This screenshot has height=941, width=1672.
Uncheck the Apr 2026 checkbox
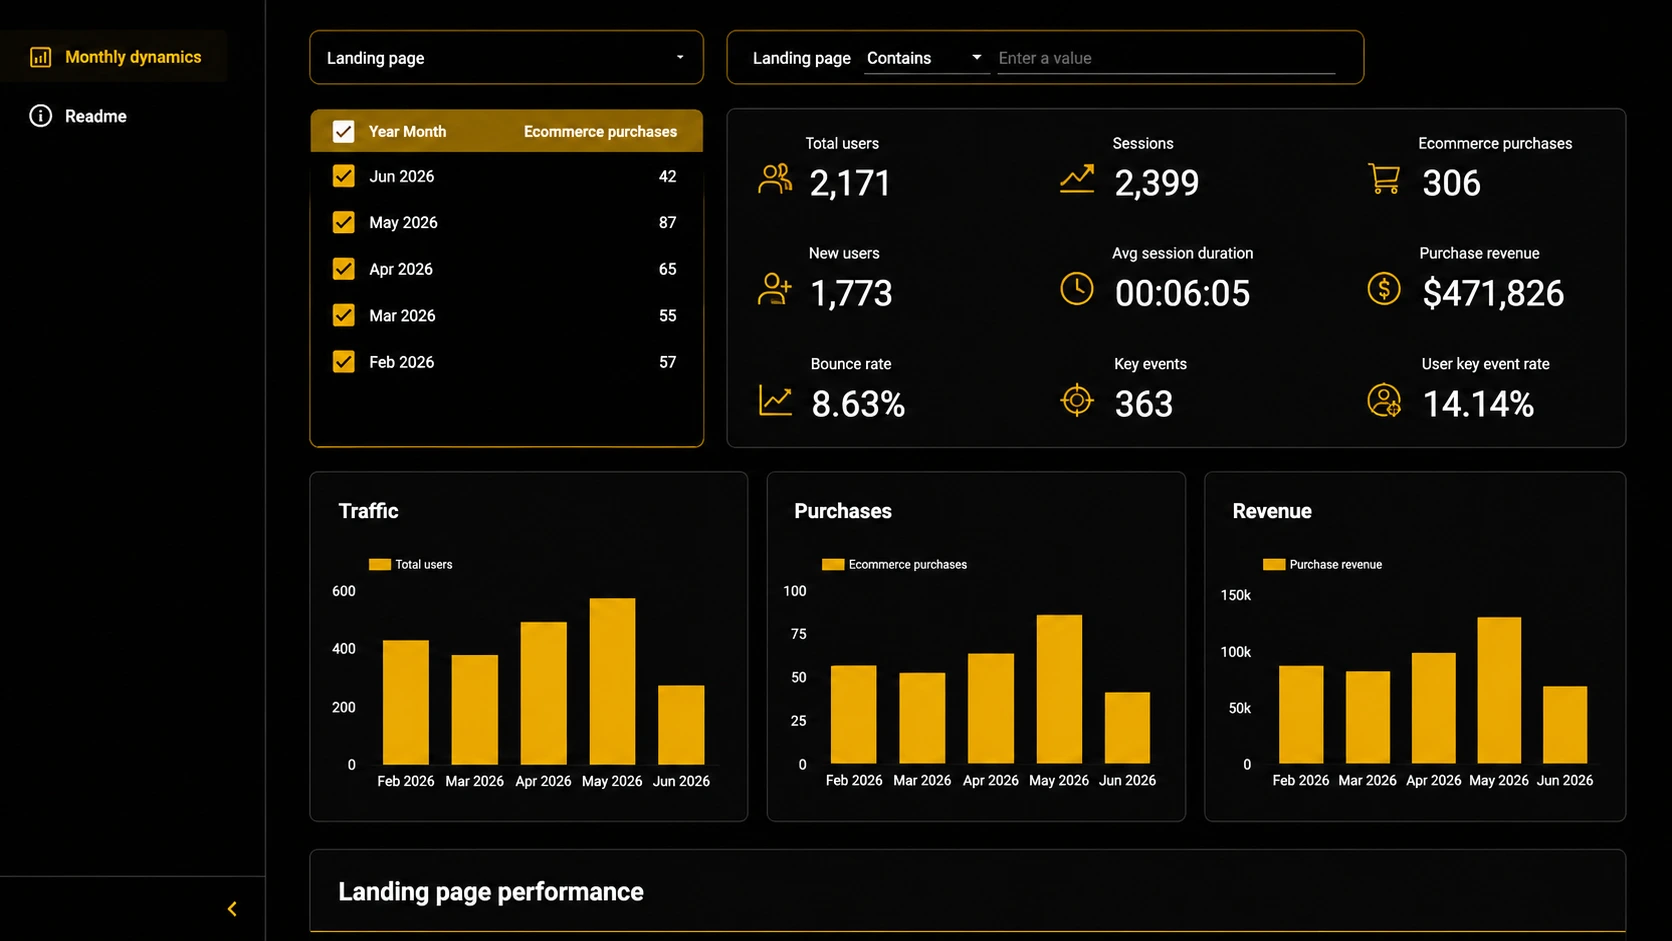(x=343, y=269)
